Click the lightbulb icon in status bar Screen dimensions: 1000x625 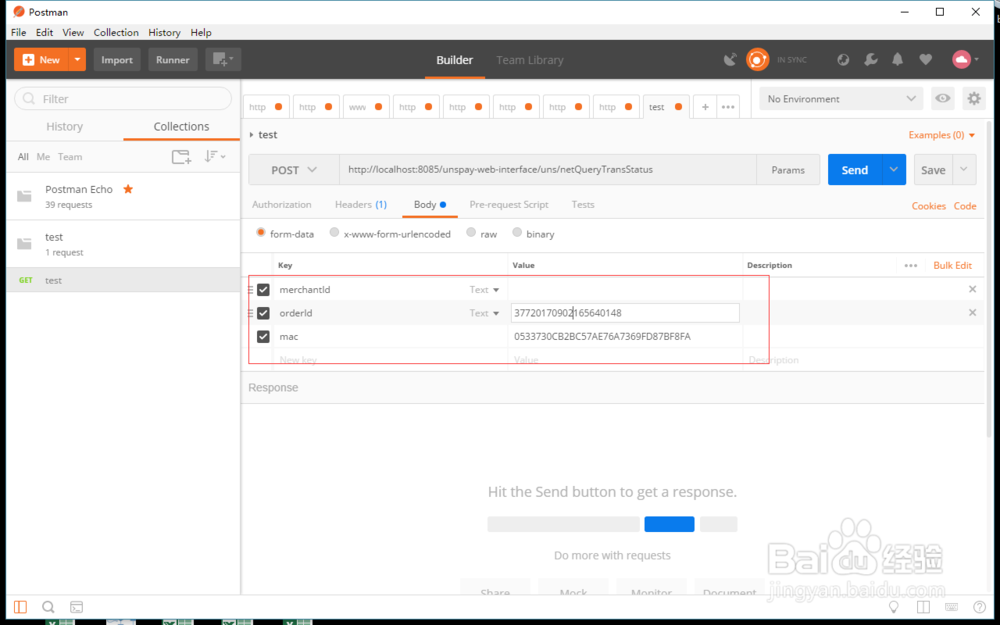point(894,607)
